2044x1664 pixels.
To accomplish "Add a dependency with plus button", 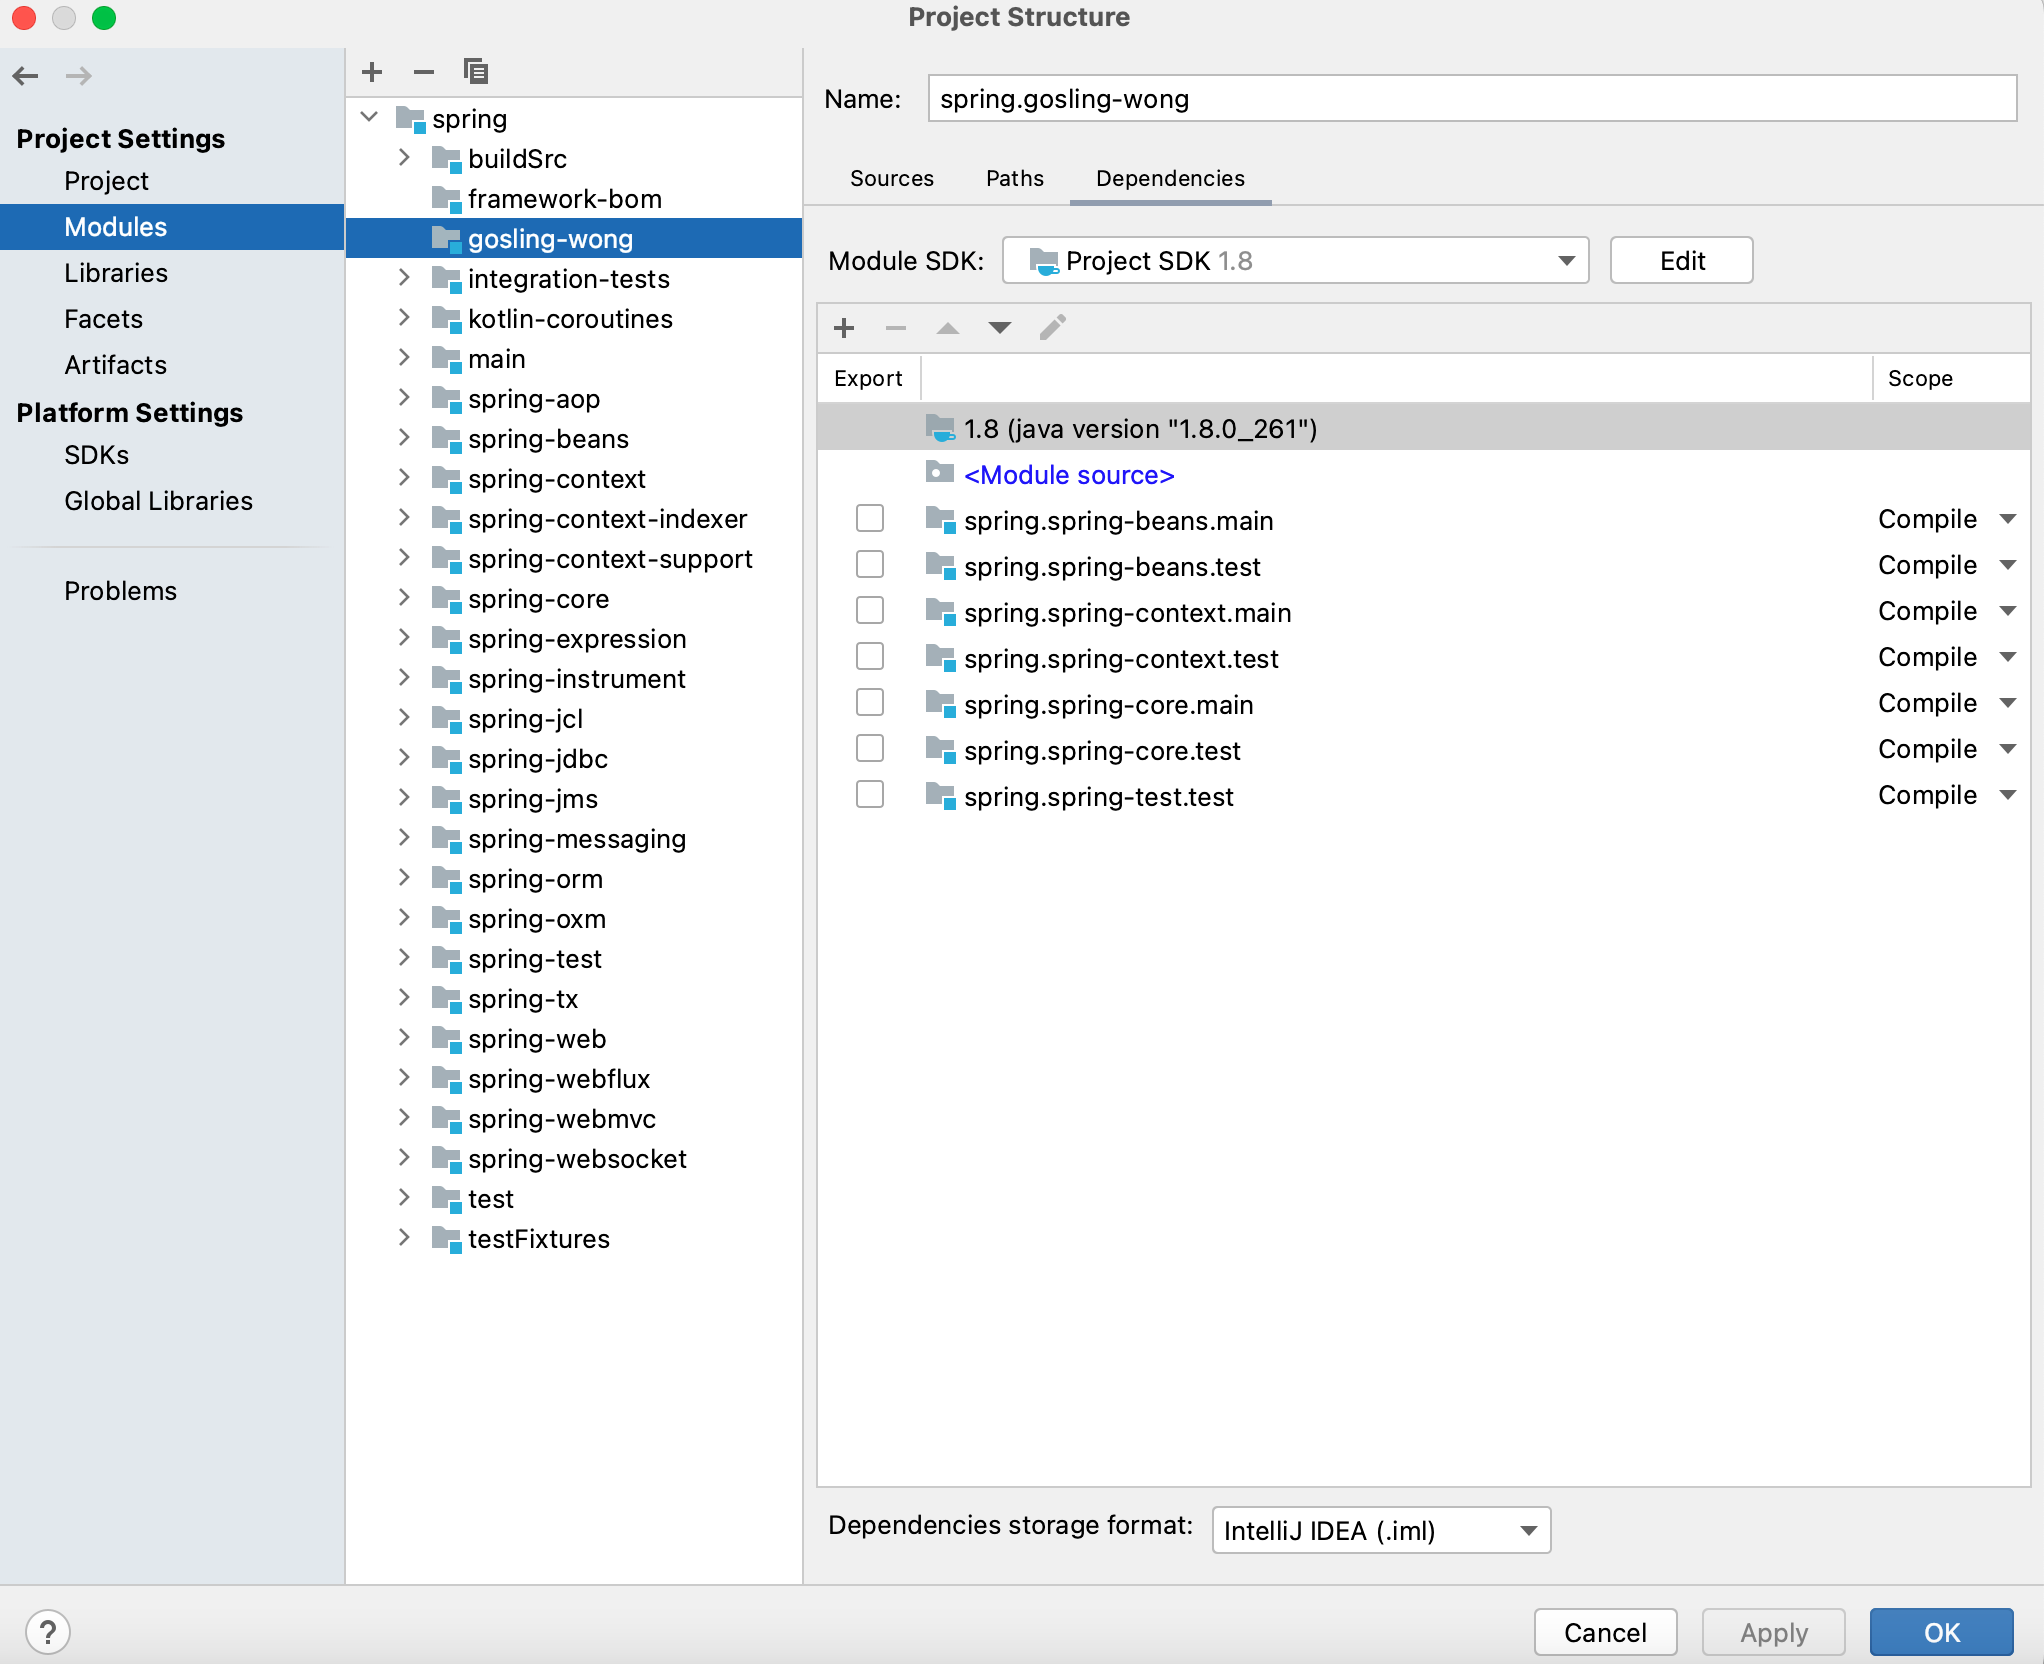I will (844, 328).
